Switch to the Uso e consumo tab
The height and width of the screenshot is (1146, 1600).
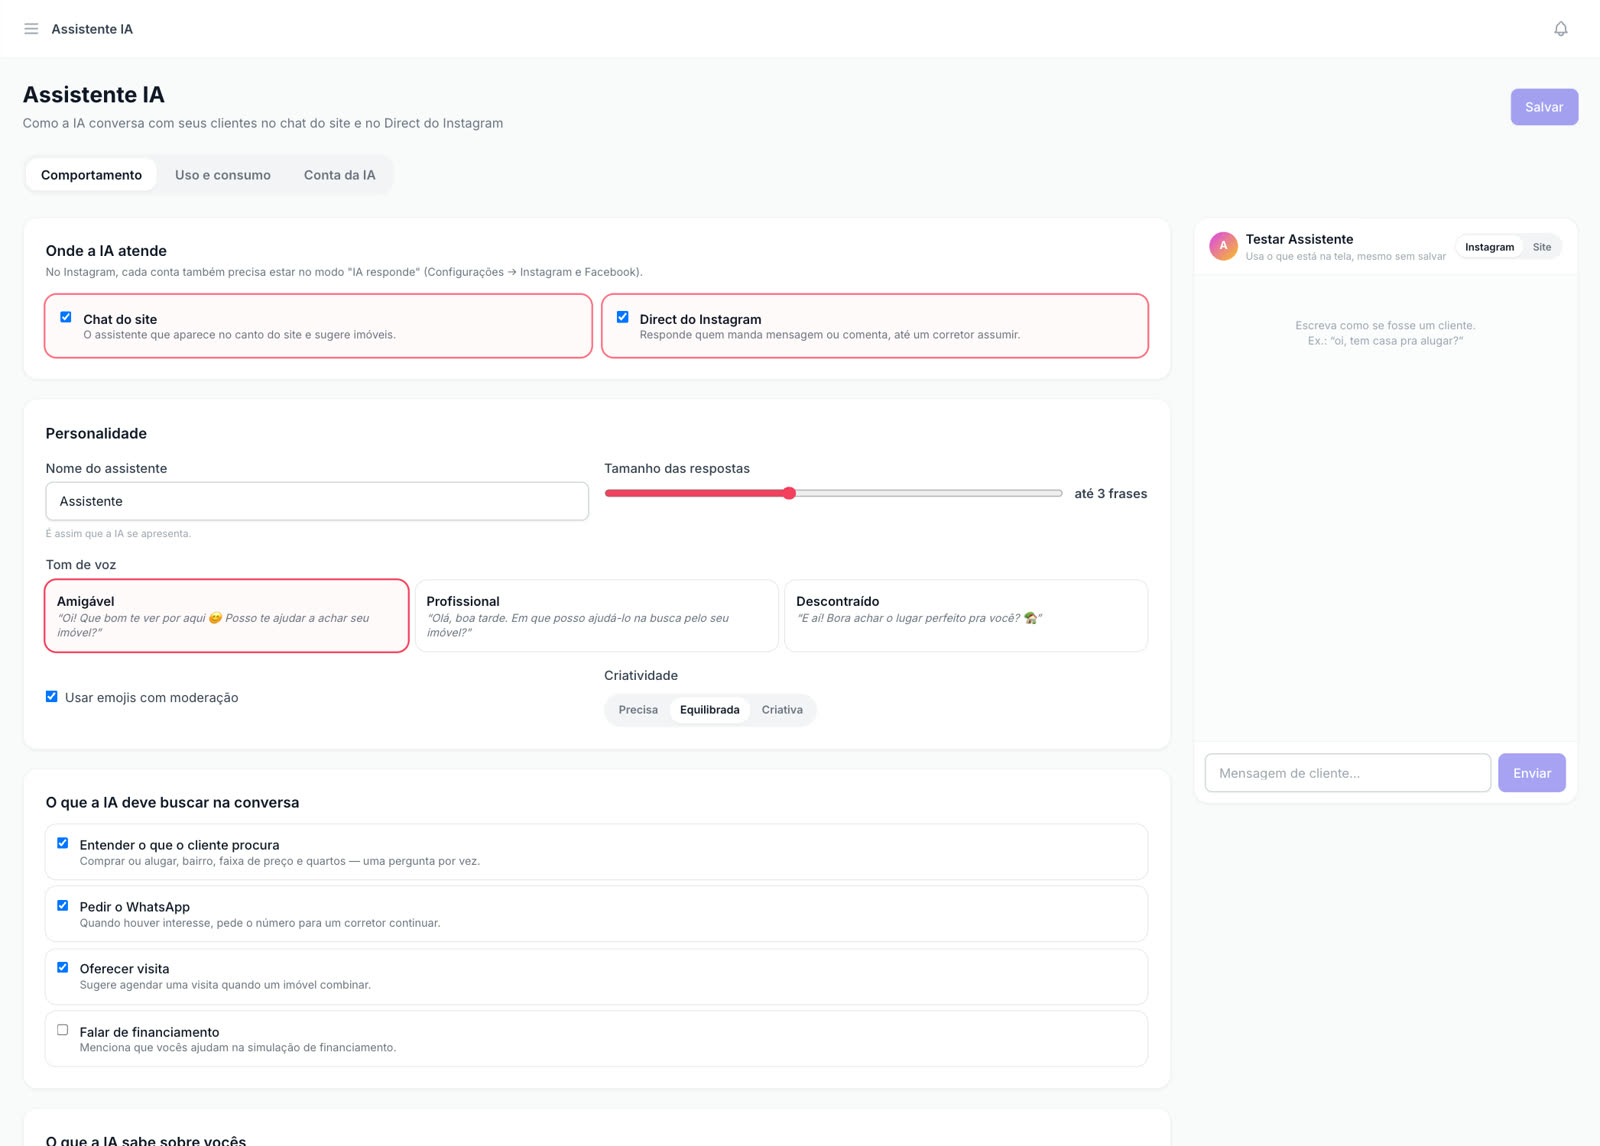point(223,175)
